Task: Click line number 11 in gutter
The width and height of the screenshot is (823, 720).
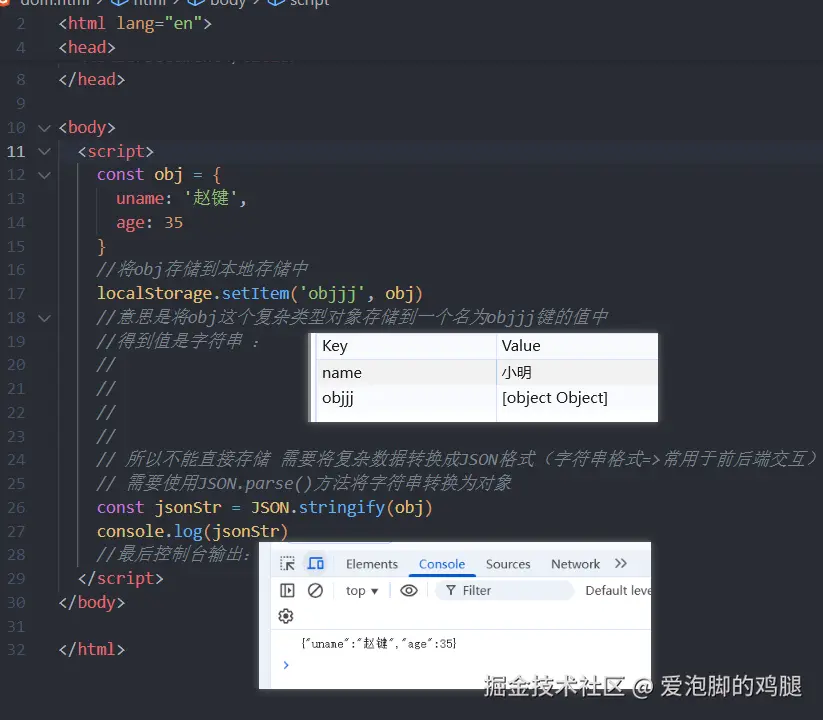Action: tap(16, 152)
